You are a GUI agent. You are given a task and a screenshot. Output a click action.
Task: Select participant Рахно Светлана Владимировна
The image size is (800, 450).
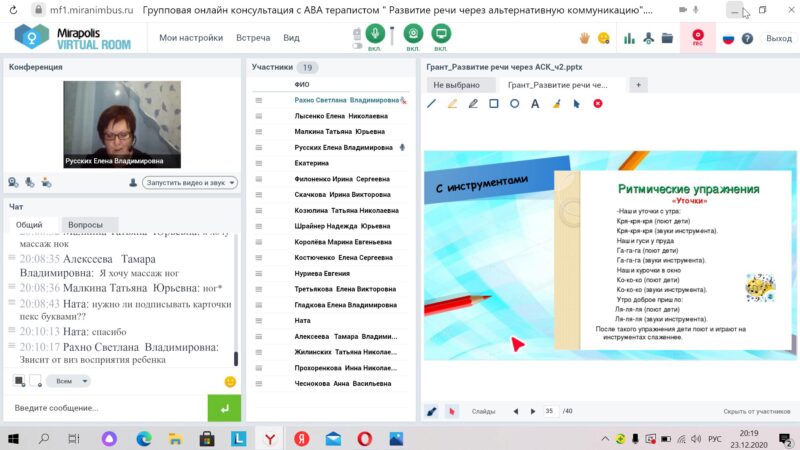[x=346, y=101]
